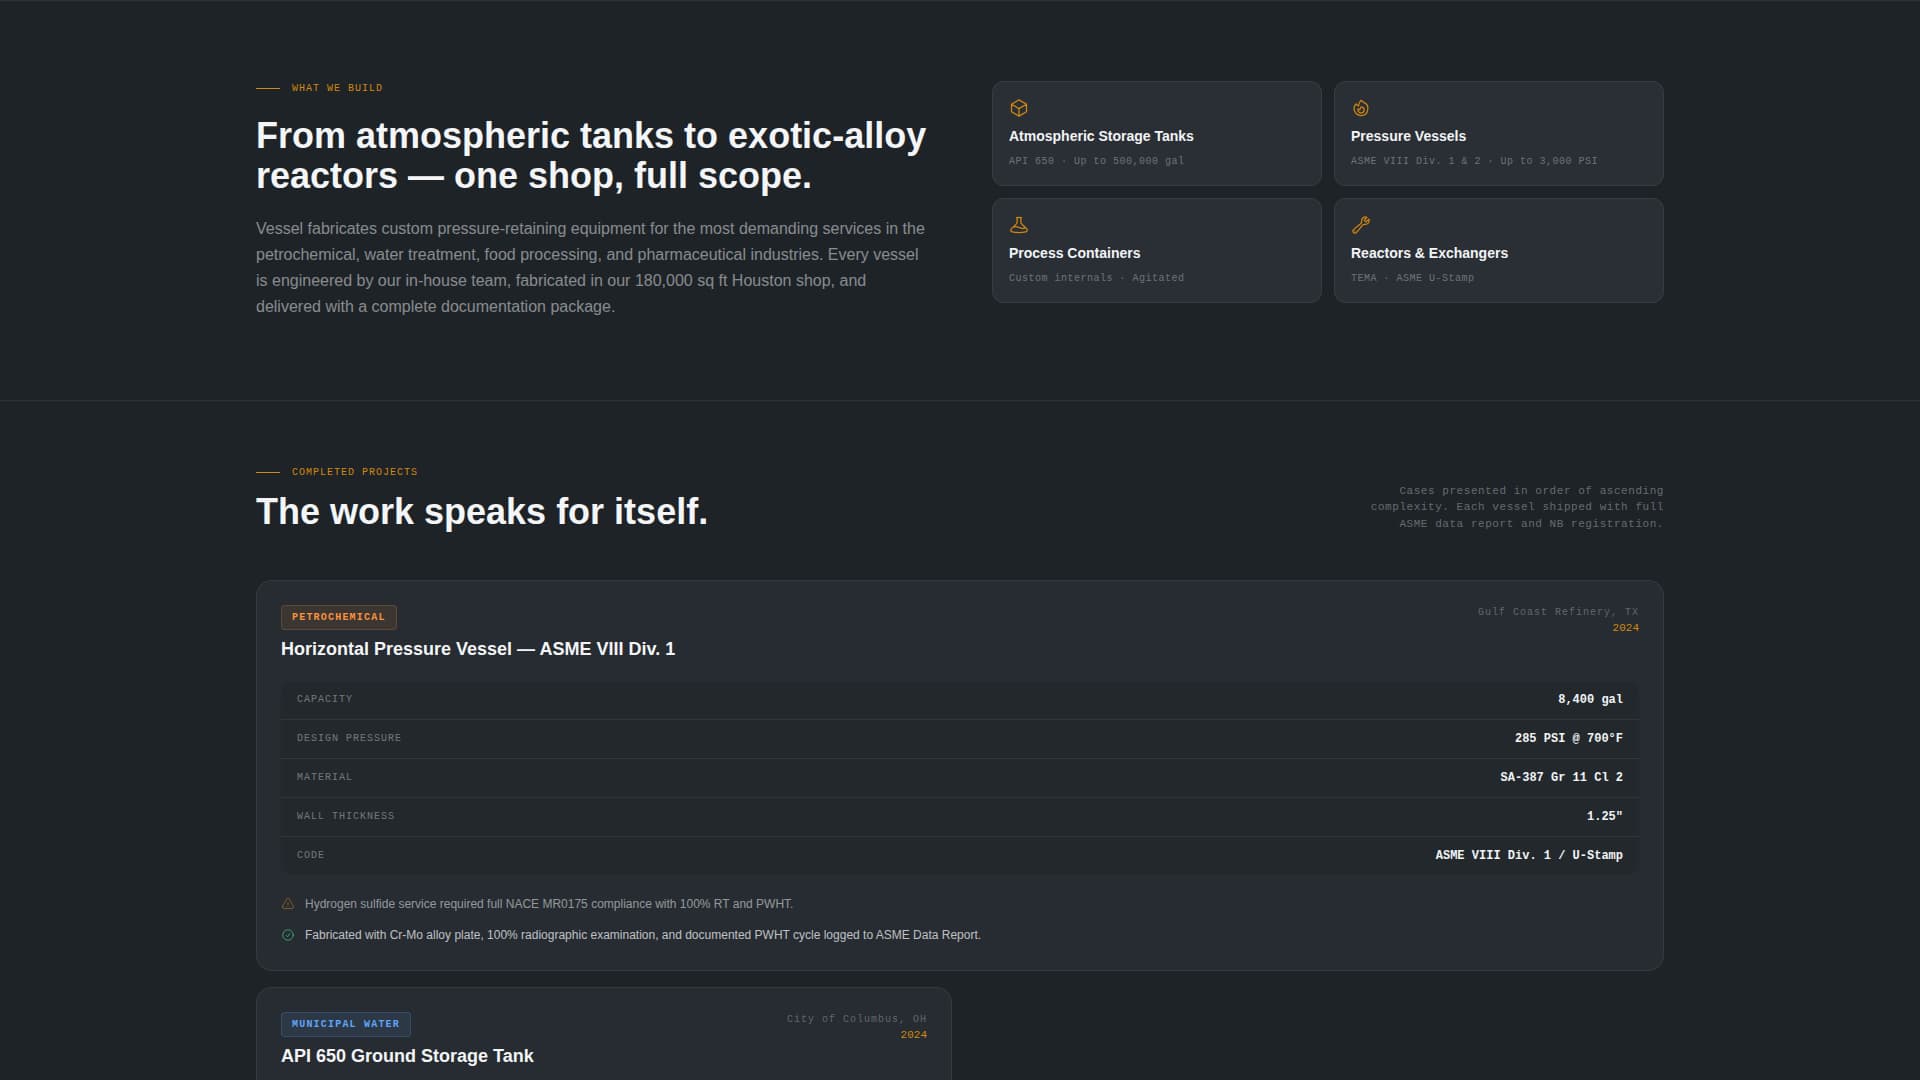This screenshot has width=1920, height=1080.
Task: Select the Process Containers card title
Action: 1074,253
